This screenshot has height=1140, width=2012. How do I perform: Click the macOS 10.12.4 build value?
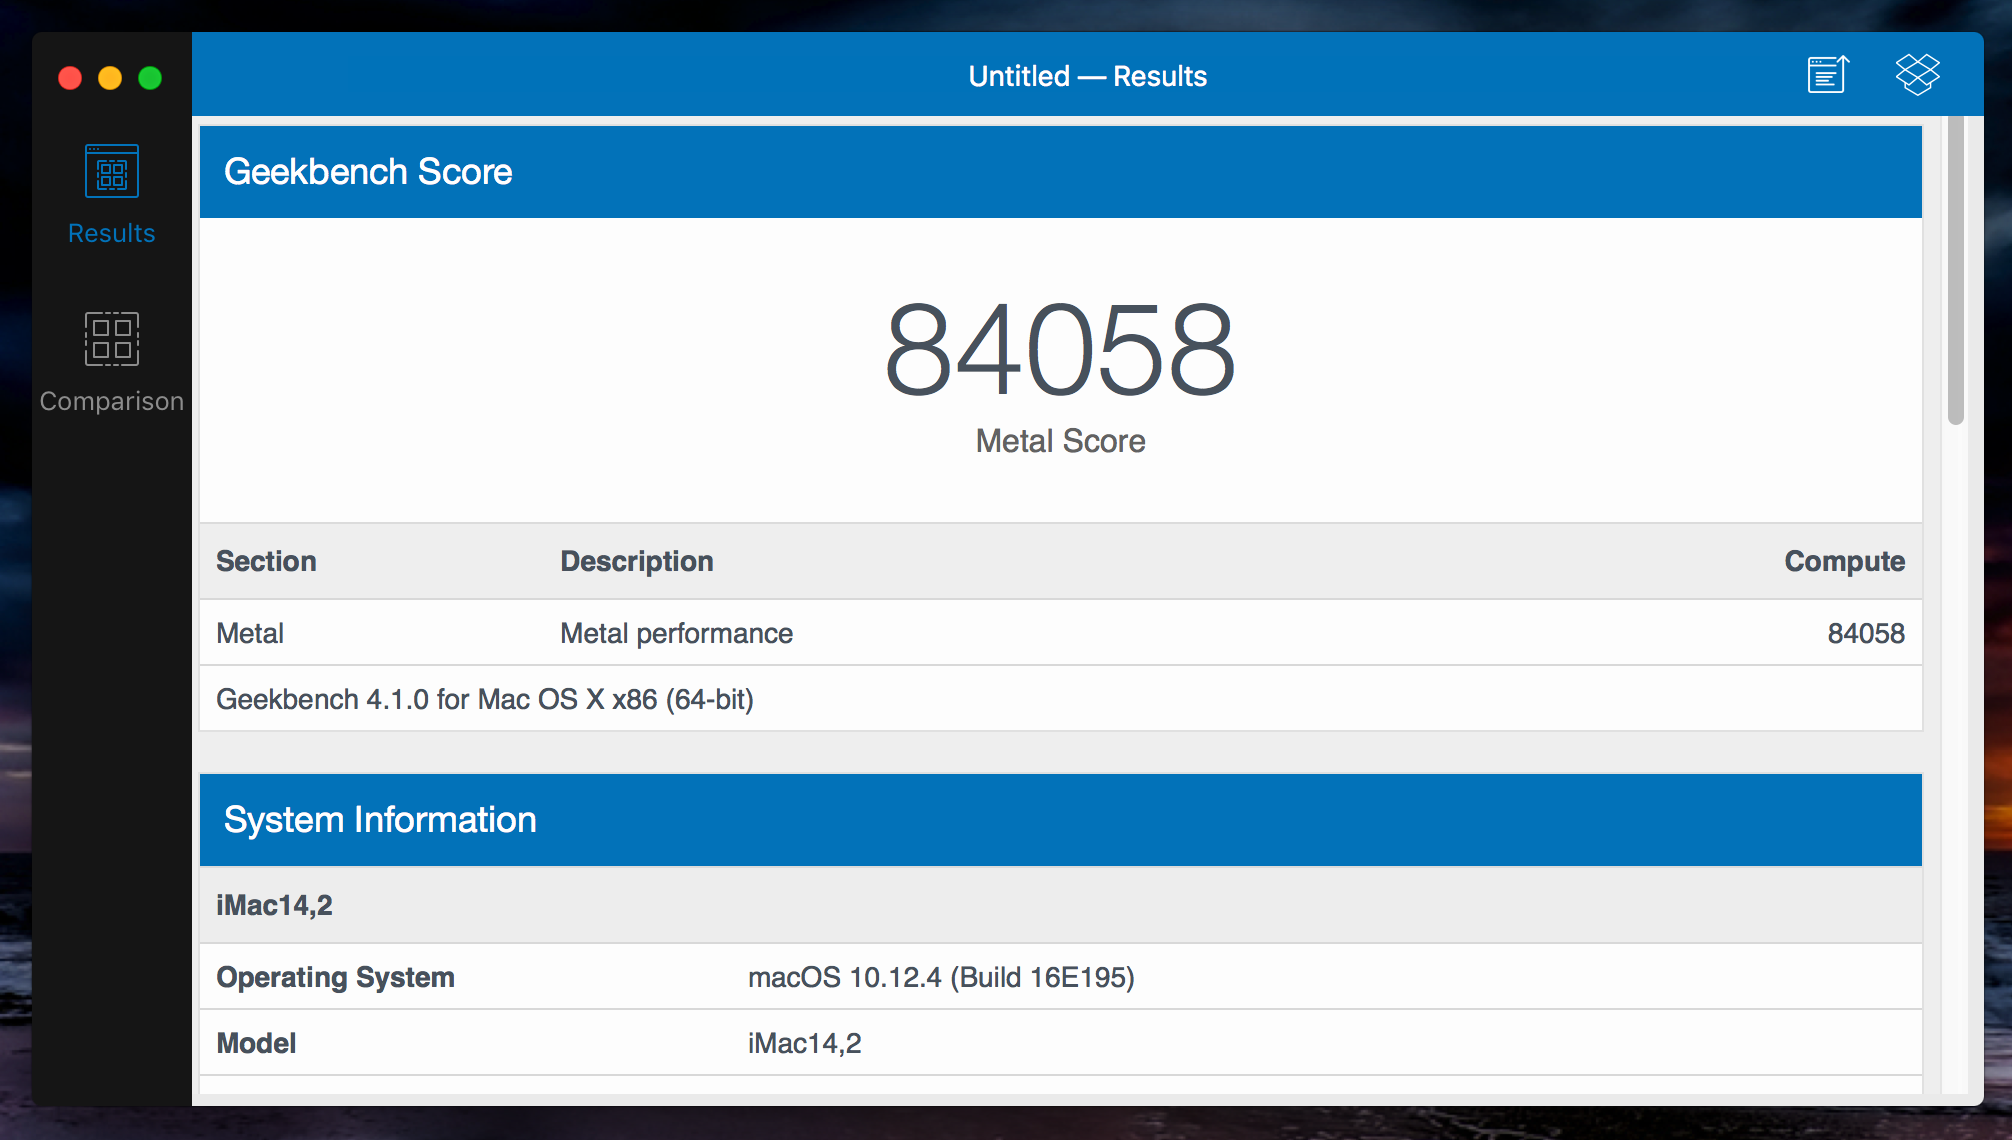941,977
